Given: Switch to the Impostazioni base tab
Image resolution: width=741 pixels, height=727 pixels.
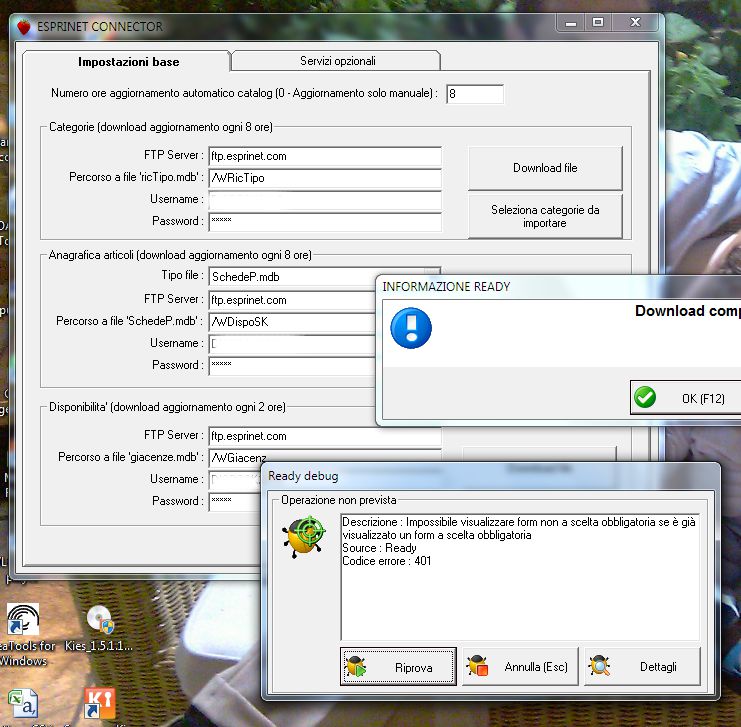Looking at the screenshot, I should [x=127, y=61].
